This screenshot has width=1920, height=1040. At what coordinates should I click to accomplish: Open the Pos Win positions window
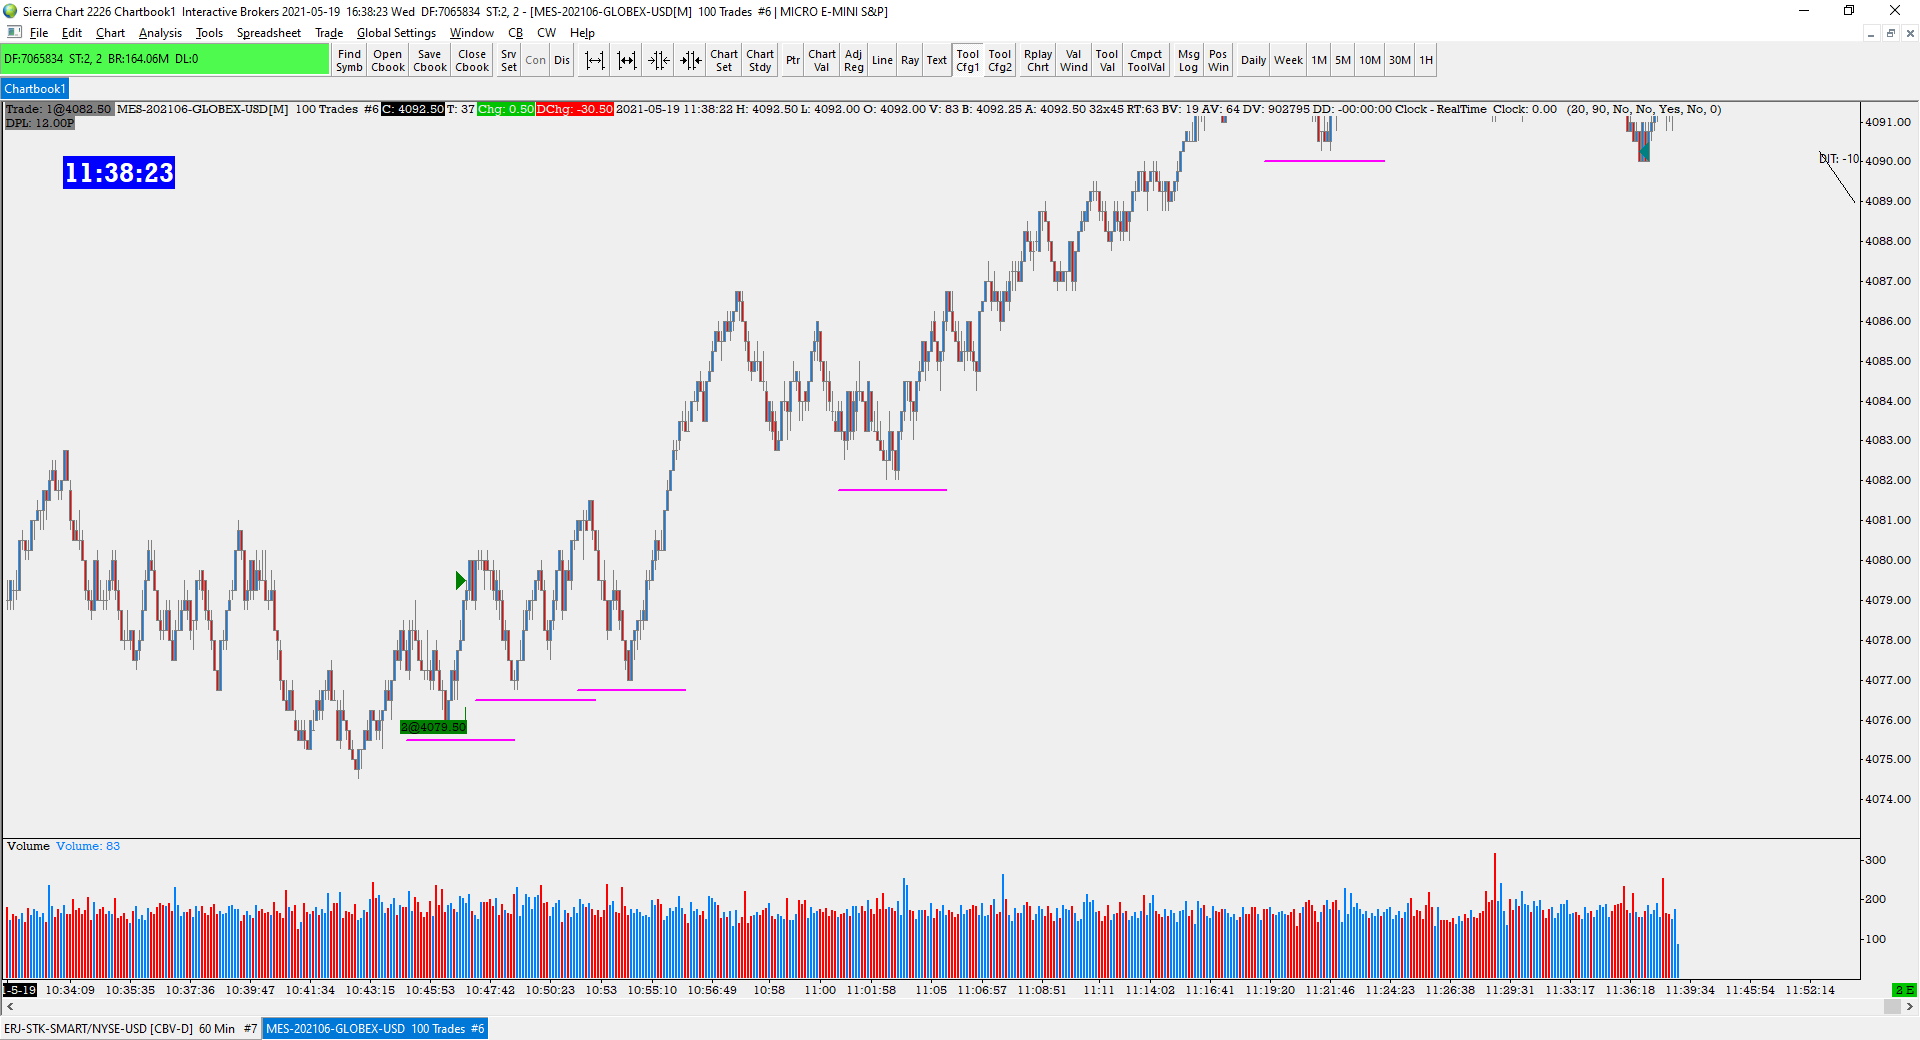(x=1218, y=60)
